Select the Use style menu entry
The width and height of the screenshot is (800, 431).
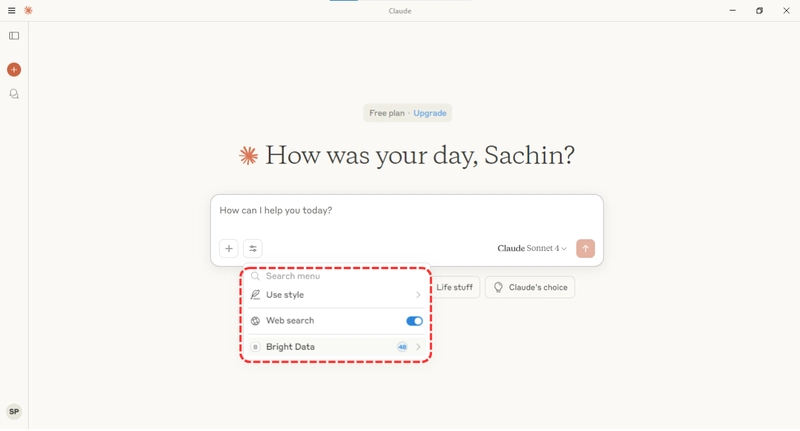(x=336, y=295)
